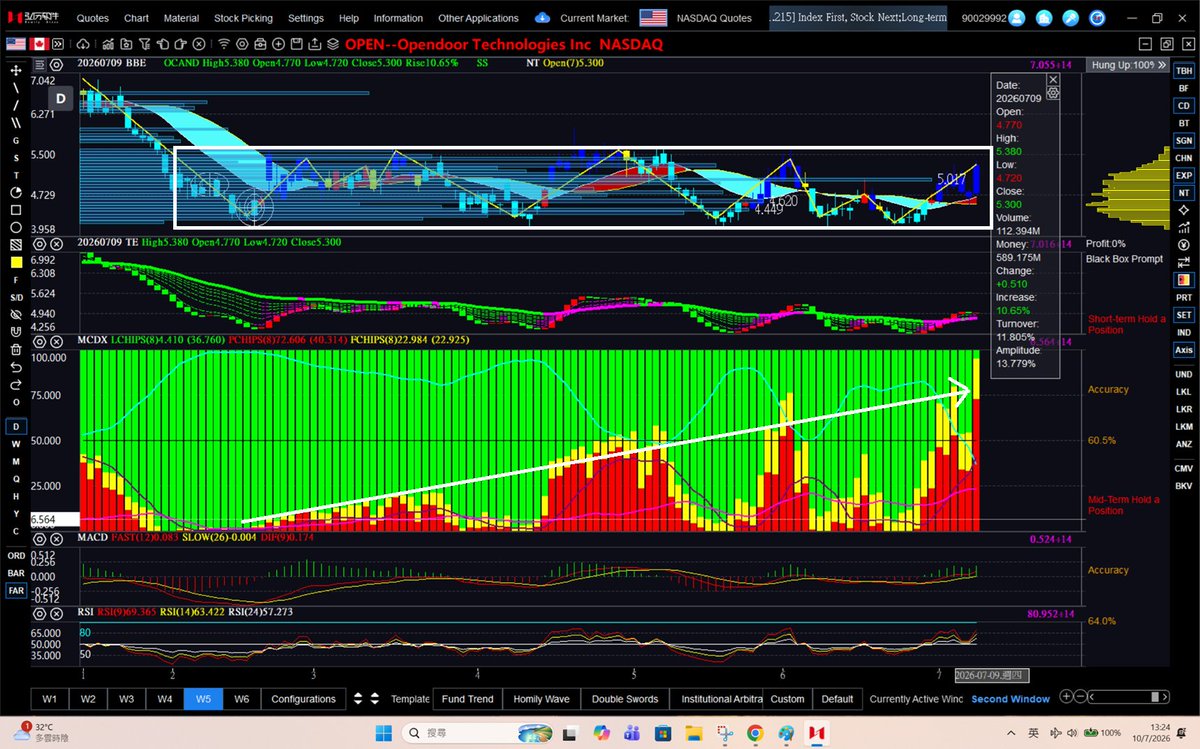This screenshot has height=749, width=1200.
Task: Toggle the FAR mode button
Action: [x=16, y=591]
